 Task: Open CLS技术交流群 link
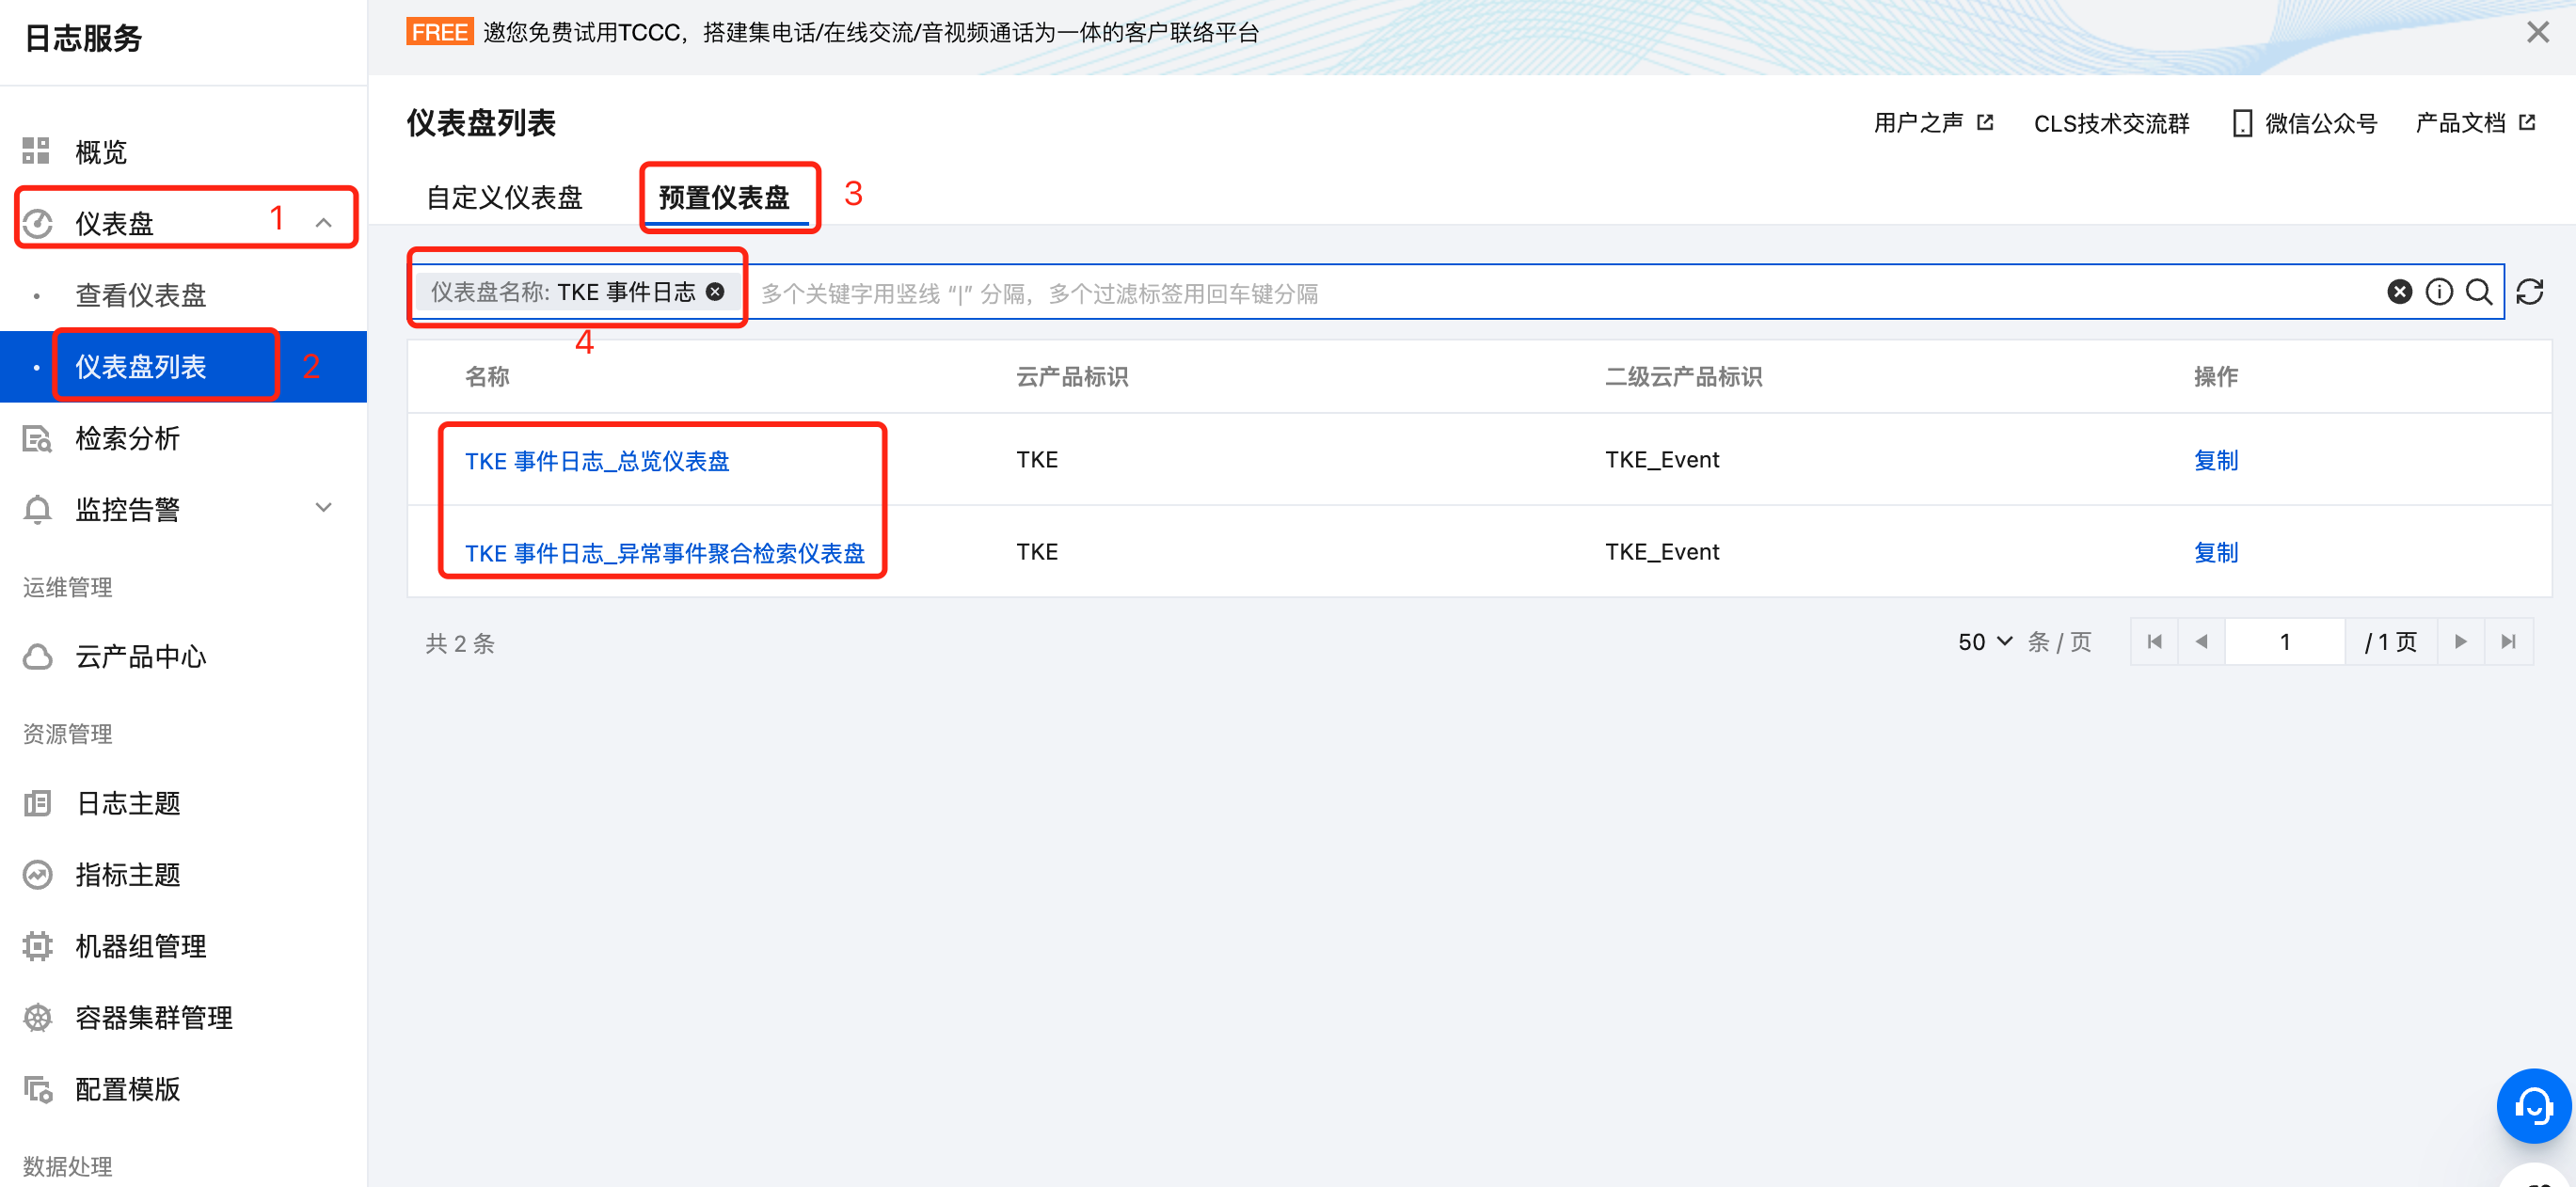coord(2111,123)
